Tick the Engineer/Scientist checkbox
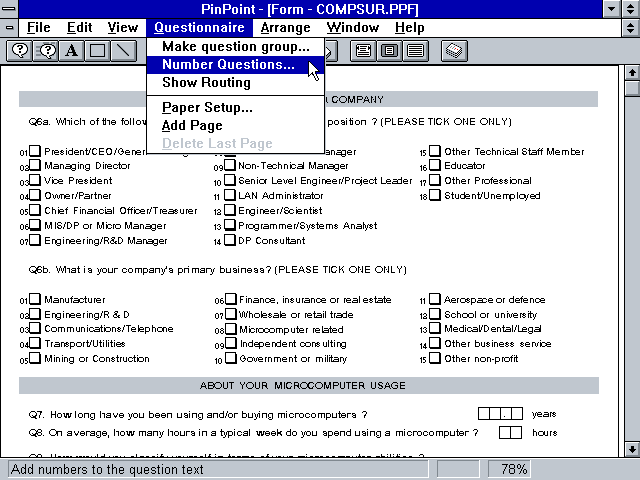 230,210
